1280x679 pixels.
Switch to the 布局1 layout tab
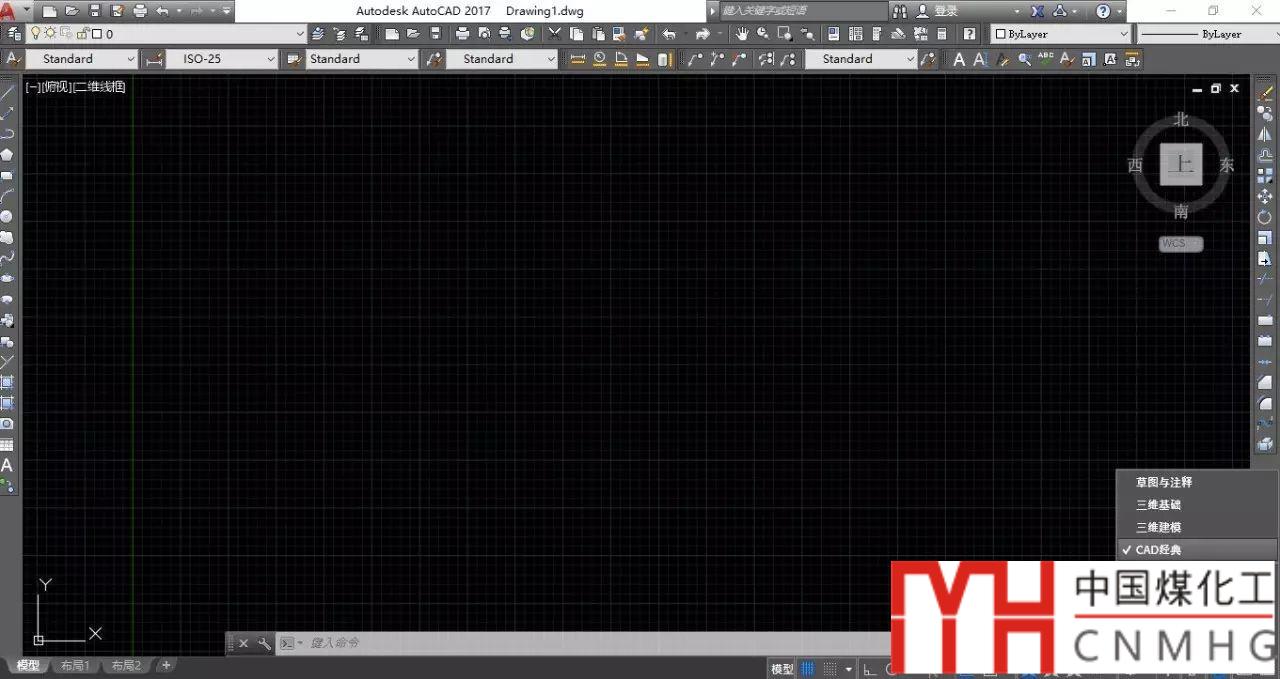point(75,665)
